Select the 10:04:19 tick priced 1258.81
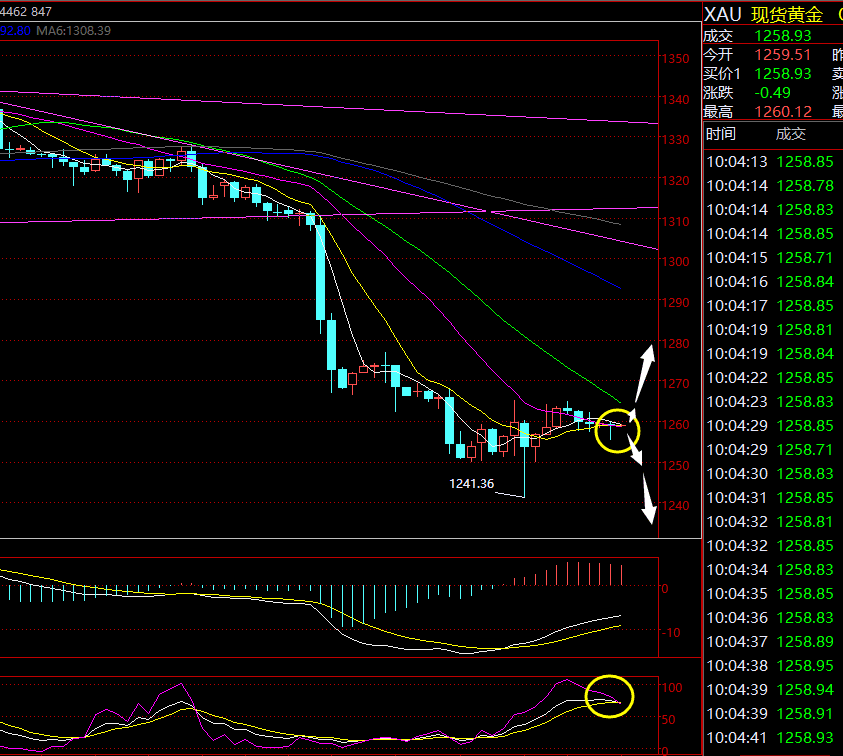Image resolution: width=843 pixels, height=756 pixels. 770,329
